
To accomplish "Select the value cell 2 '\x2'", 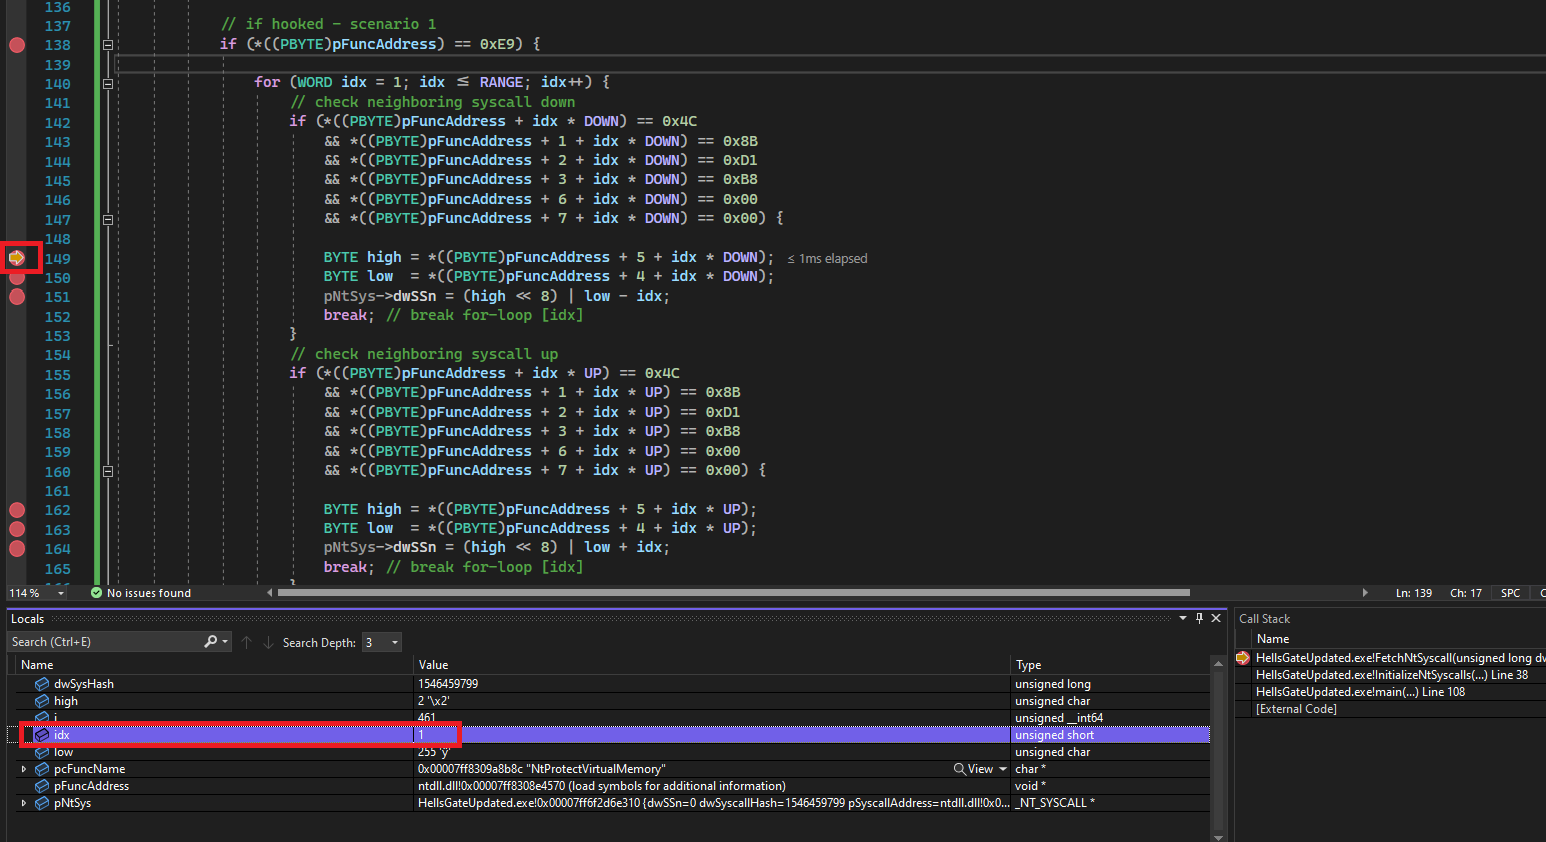I will (x=712, y=701).
